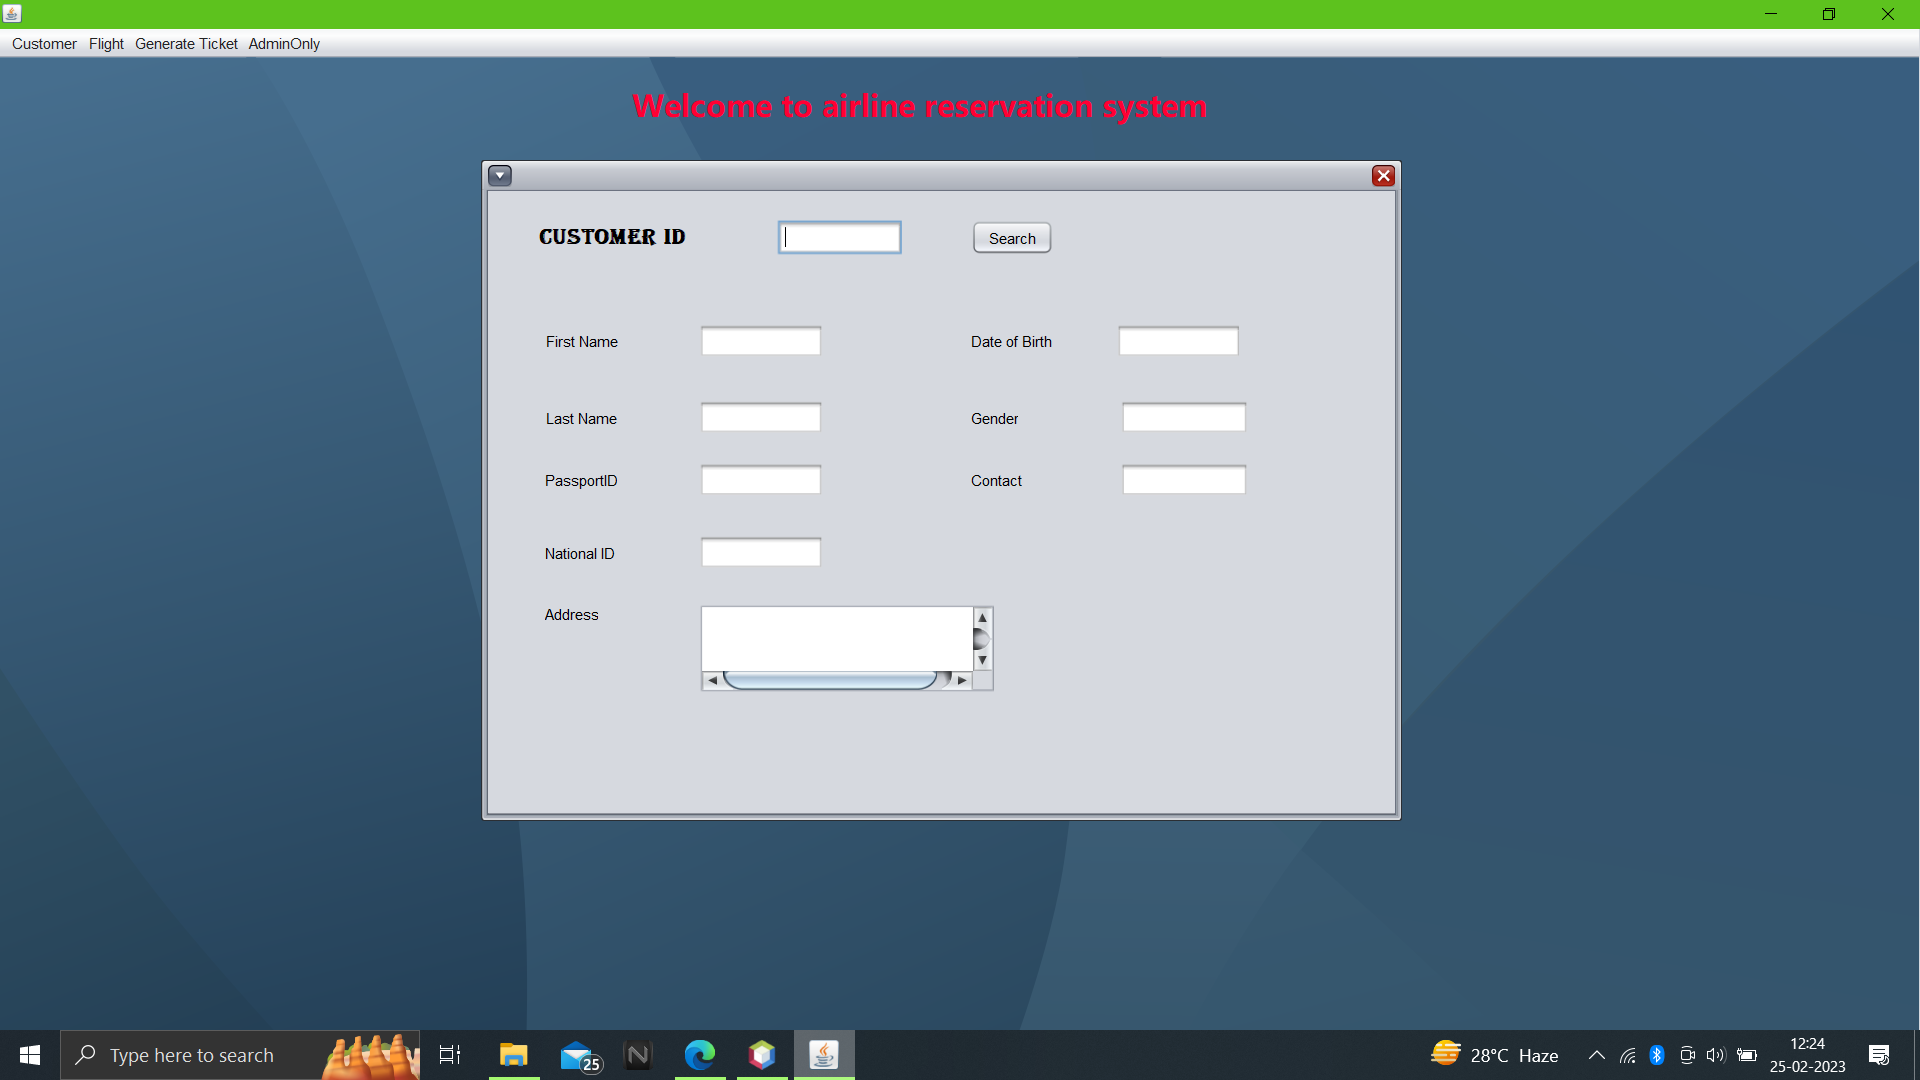1920x1080 pixels.
Task: Click the Search button
Action: tap(1011, 237)
